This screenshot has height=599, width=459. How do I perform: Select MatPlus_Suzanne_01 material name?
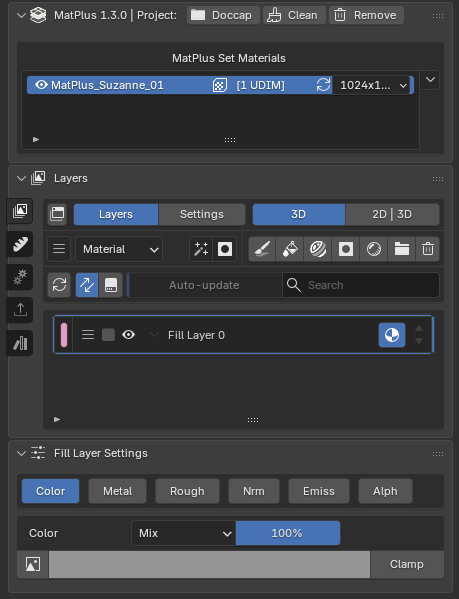pyautogui.click(x=107, y=85)
